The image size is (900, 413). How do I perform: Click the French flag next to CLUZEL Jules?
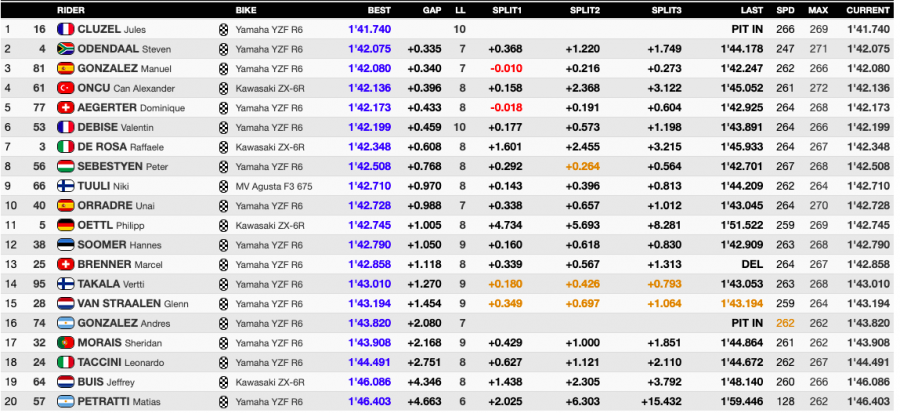66,29
